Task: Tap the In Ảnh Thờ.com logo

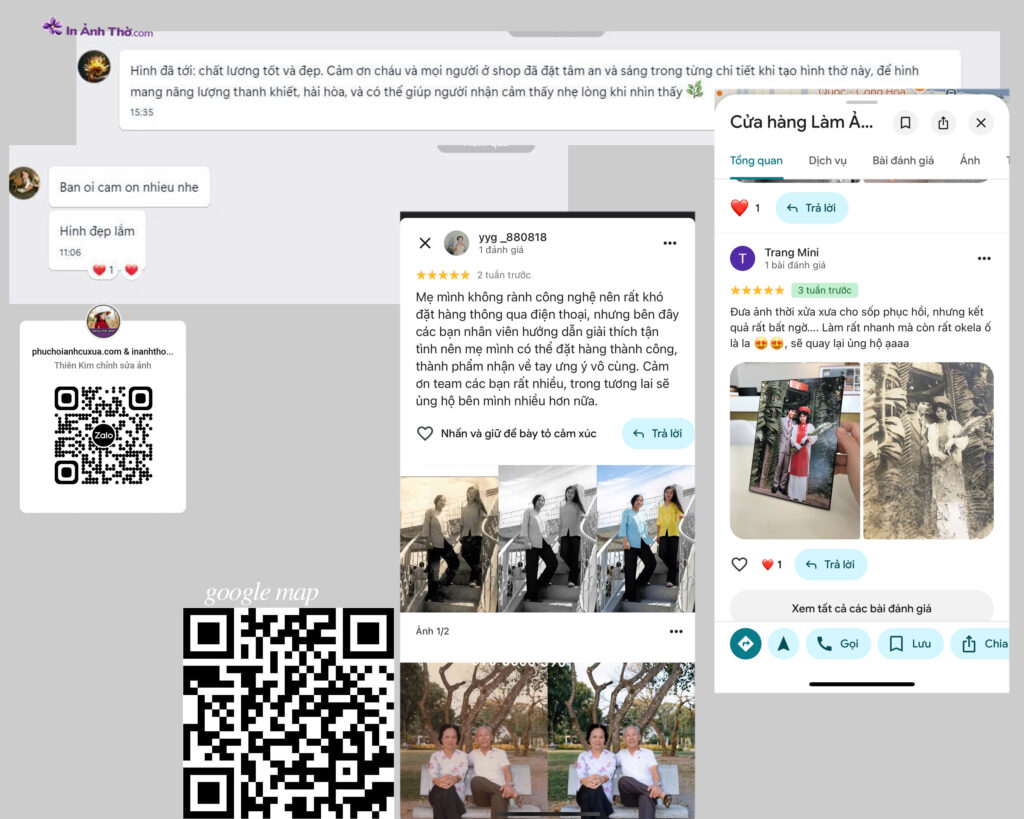Action: coord(98,28)
